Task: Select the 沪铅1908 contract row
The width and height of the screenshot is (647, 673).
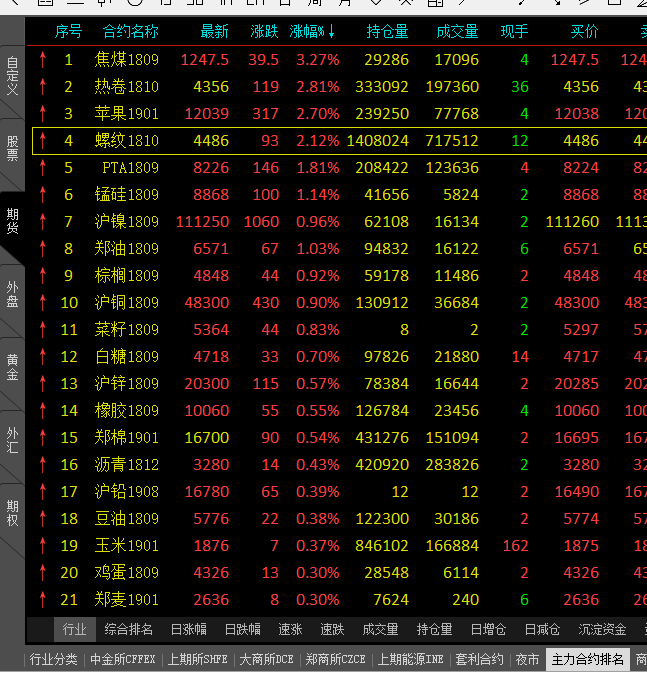Action: [x=339, y=491]
